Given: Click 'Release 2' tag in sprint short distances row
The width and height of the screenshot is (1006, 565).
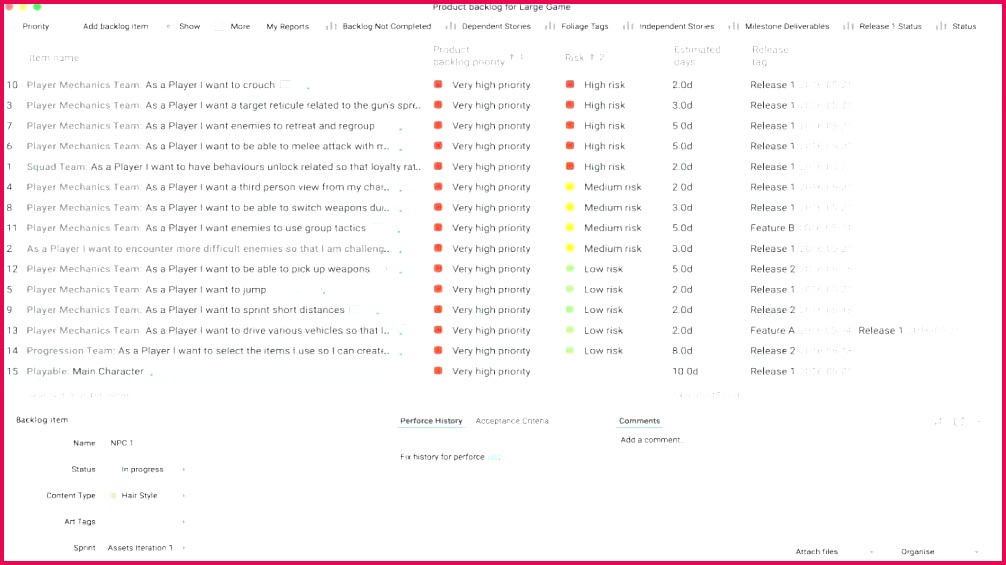Looking at the screenshot, I should pos(772,310).
